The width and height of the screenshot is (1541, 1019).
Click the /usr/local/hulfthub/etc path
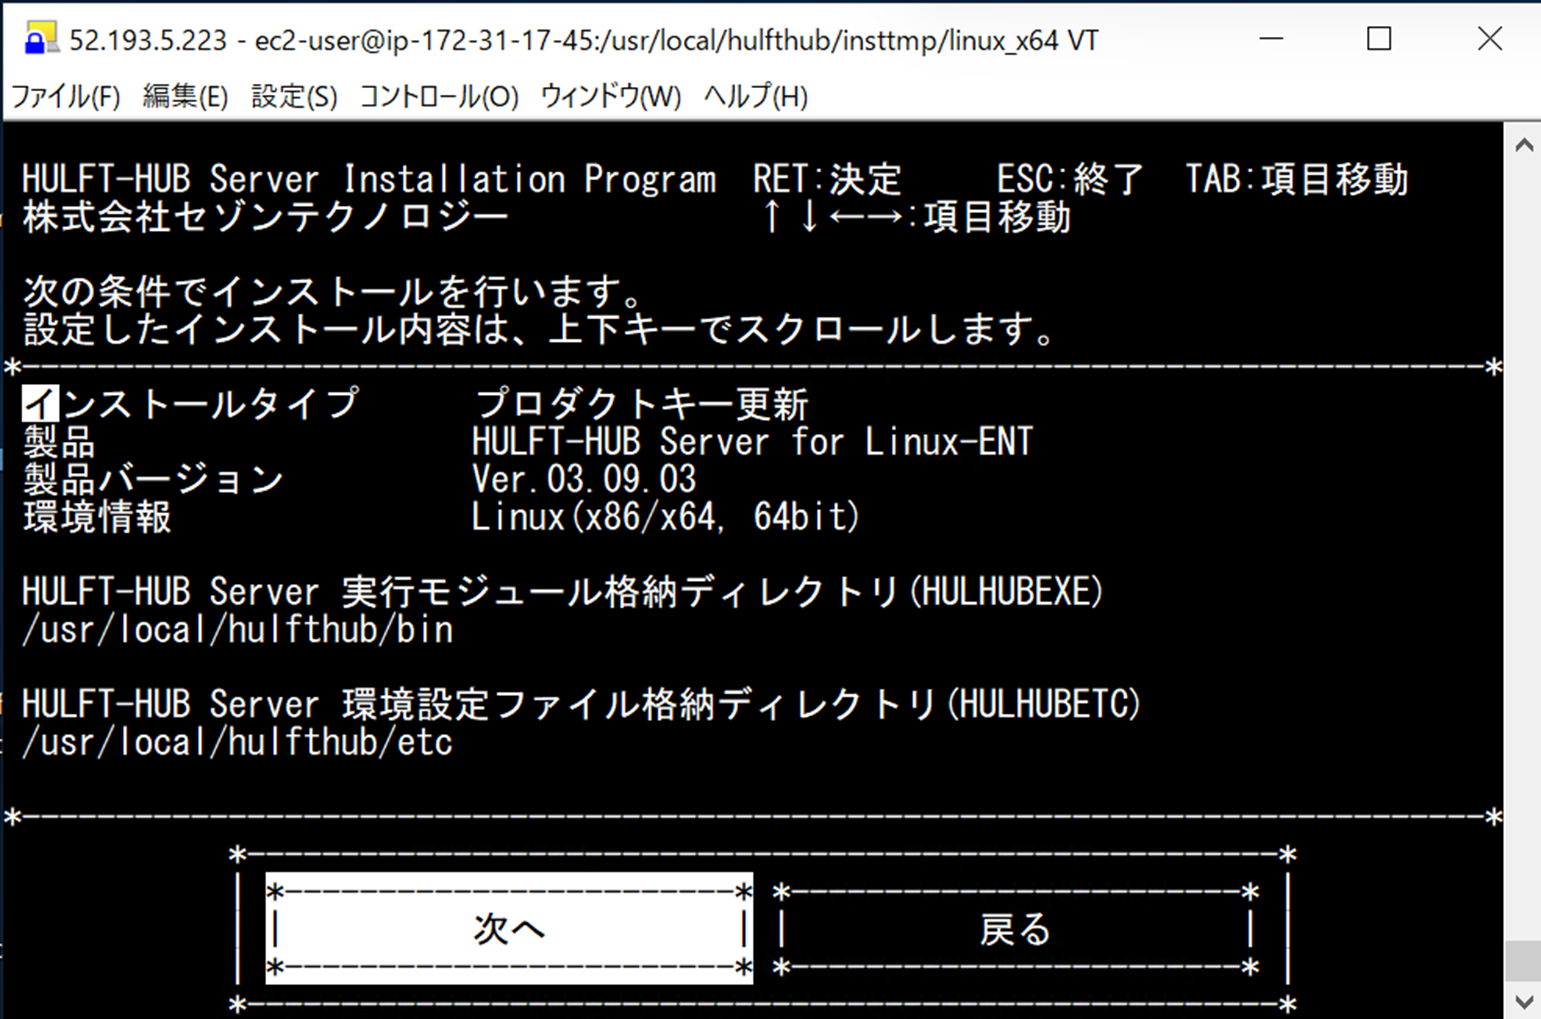pyautogui.click(x=238, y=742)
